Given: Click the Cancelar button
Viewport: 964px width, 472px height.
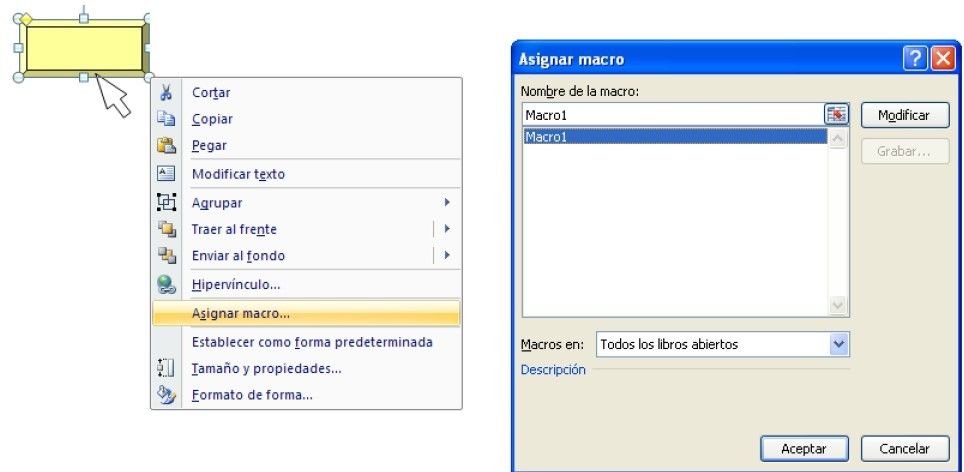Looking at the screenshot, I should [x=905, y=449].
